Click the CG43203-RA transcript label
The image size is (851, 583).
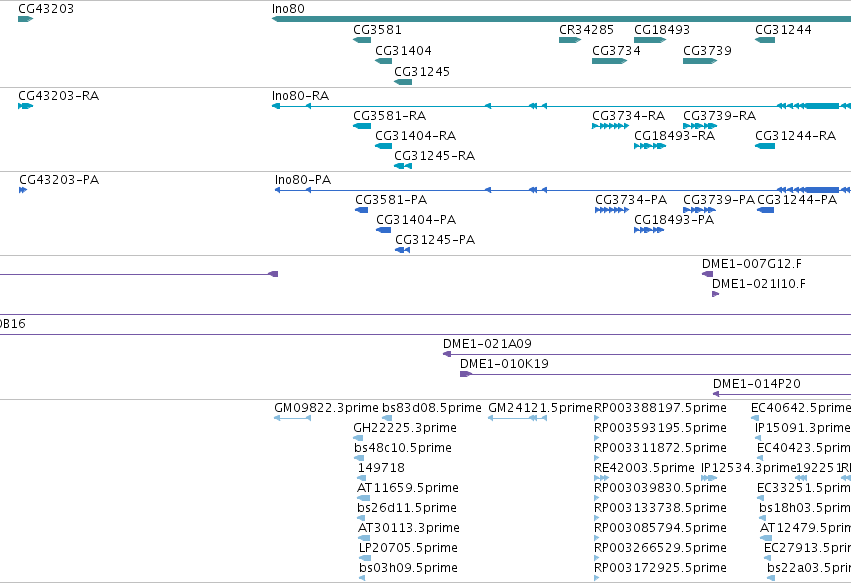pyautogui.click(x=59, y=96)
